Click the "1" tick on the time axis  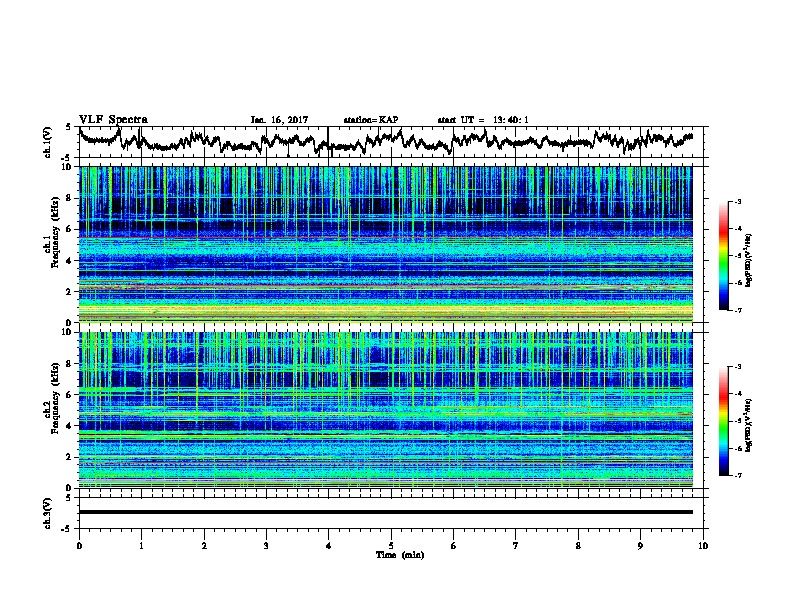point(141,546)
